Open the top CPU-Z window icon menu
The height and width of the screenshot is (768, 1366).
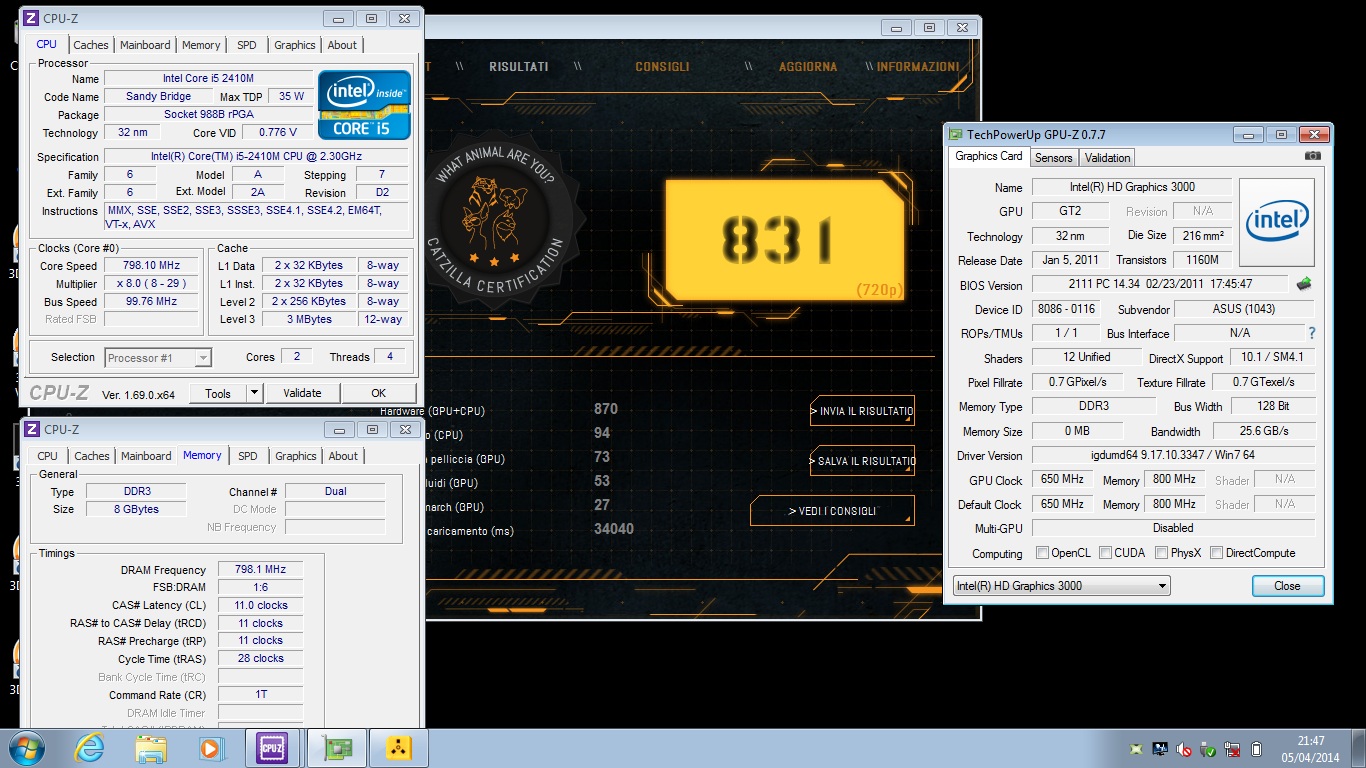click(30, 18)
